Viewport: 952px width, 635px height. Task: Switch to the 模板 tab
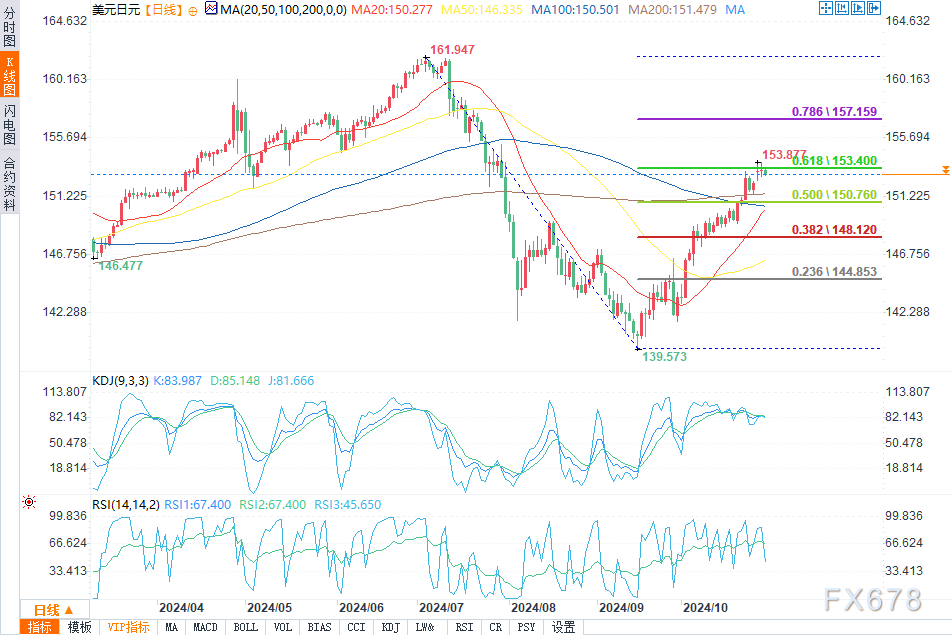(x=79, y=627)
